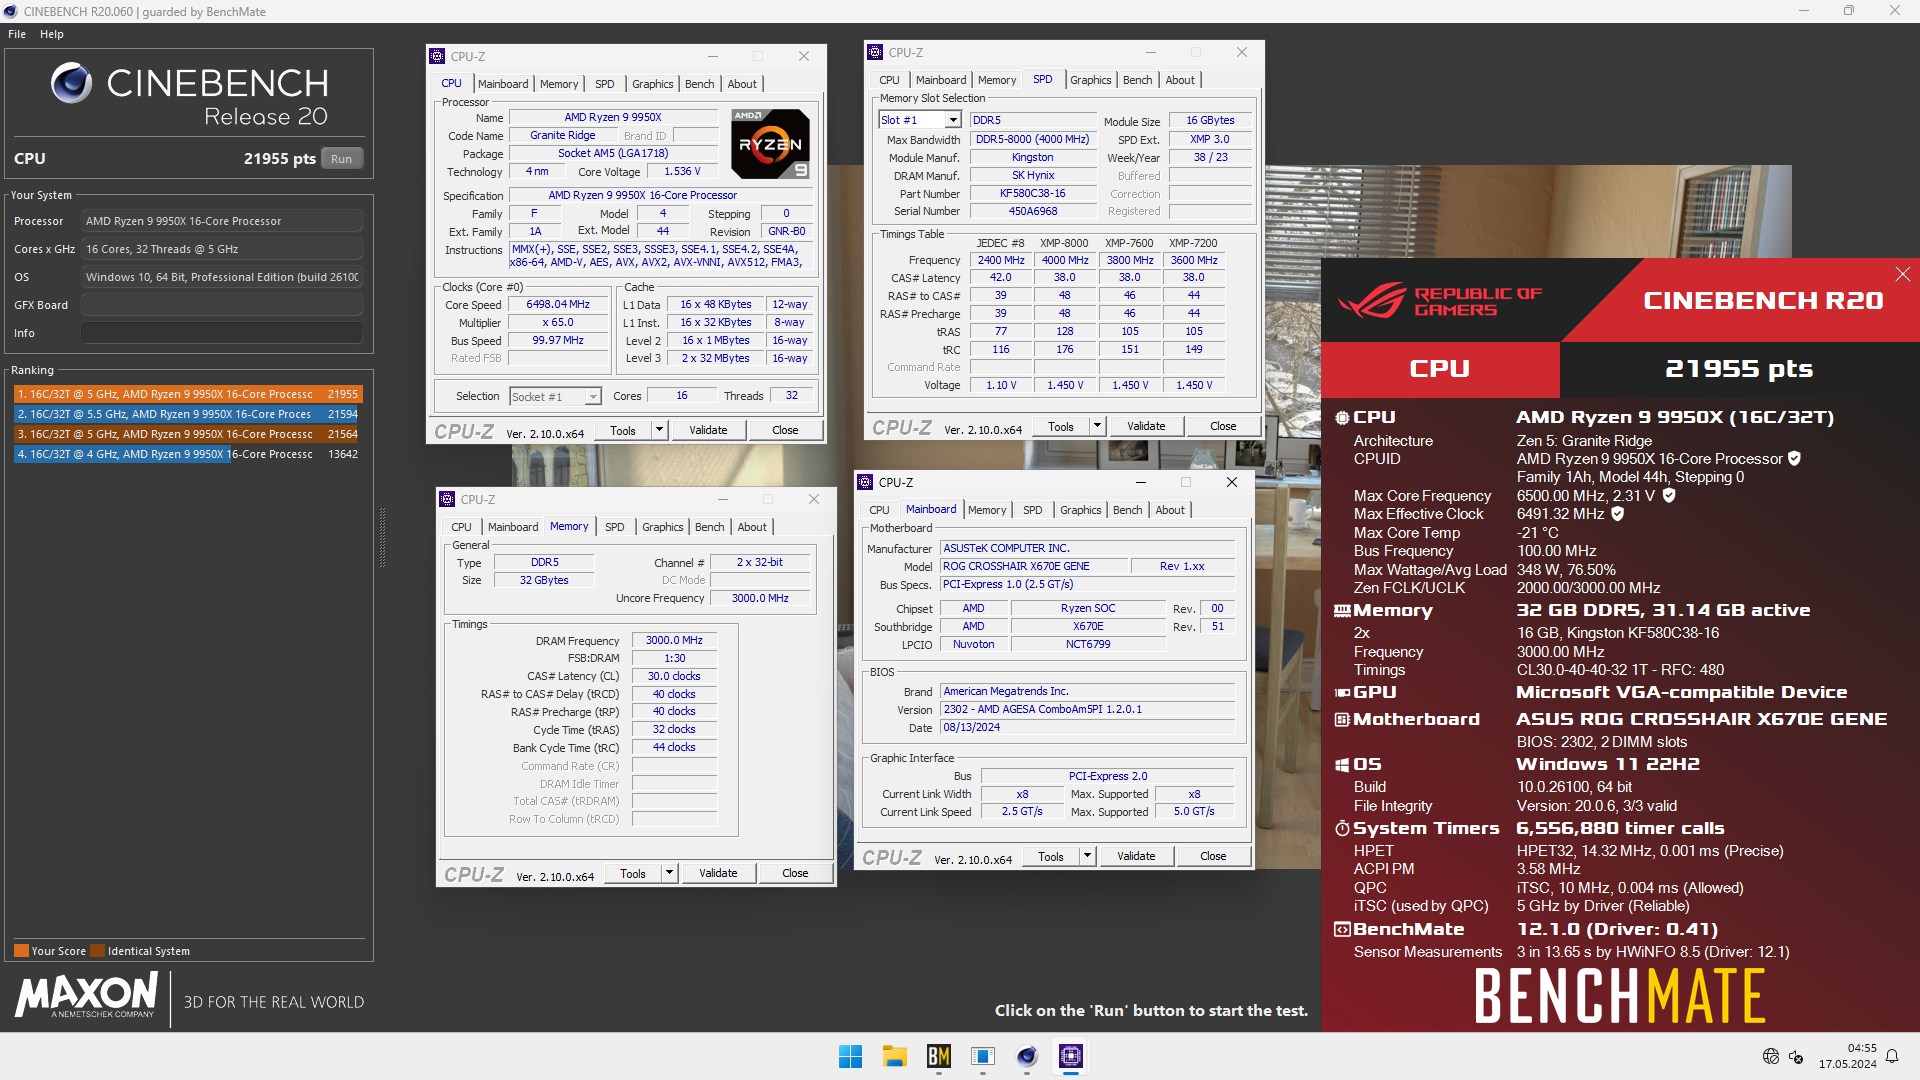The height and width of the screenshot is (1080, 1920).
Task: Click Close button in the Memory window
Action: tap(795, 873)
